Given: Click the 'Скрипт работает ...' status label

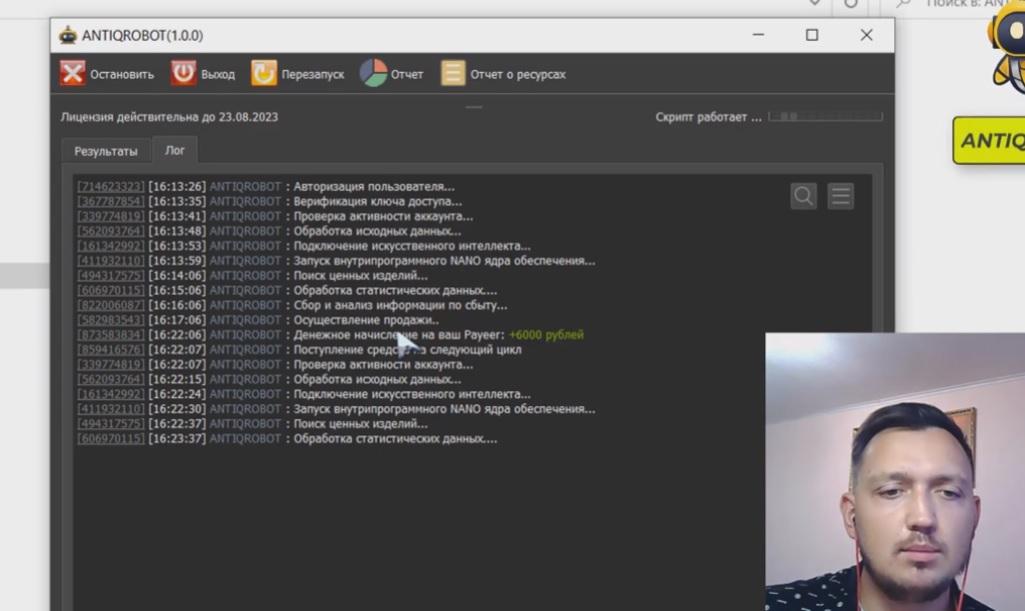Looking at the screenshot, I should coord(709,117).
